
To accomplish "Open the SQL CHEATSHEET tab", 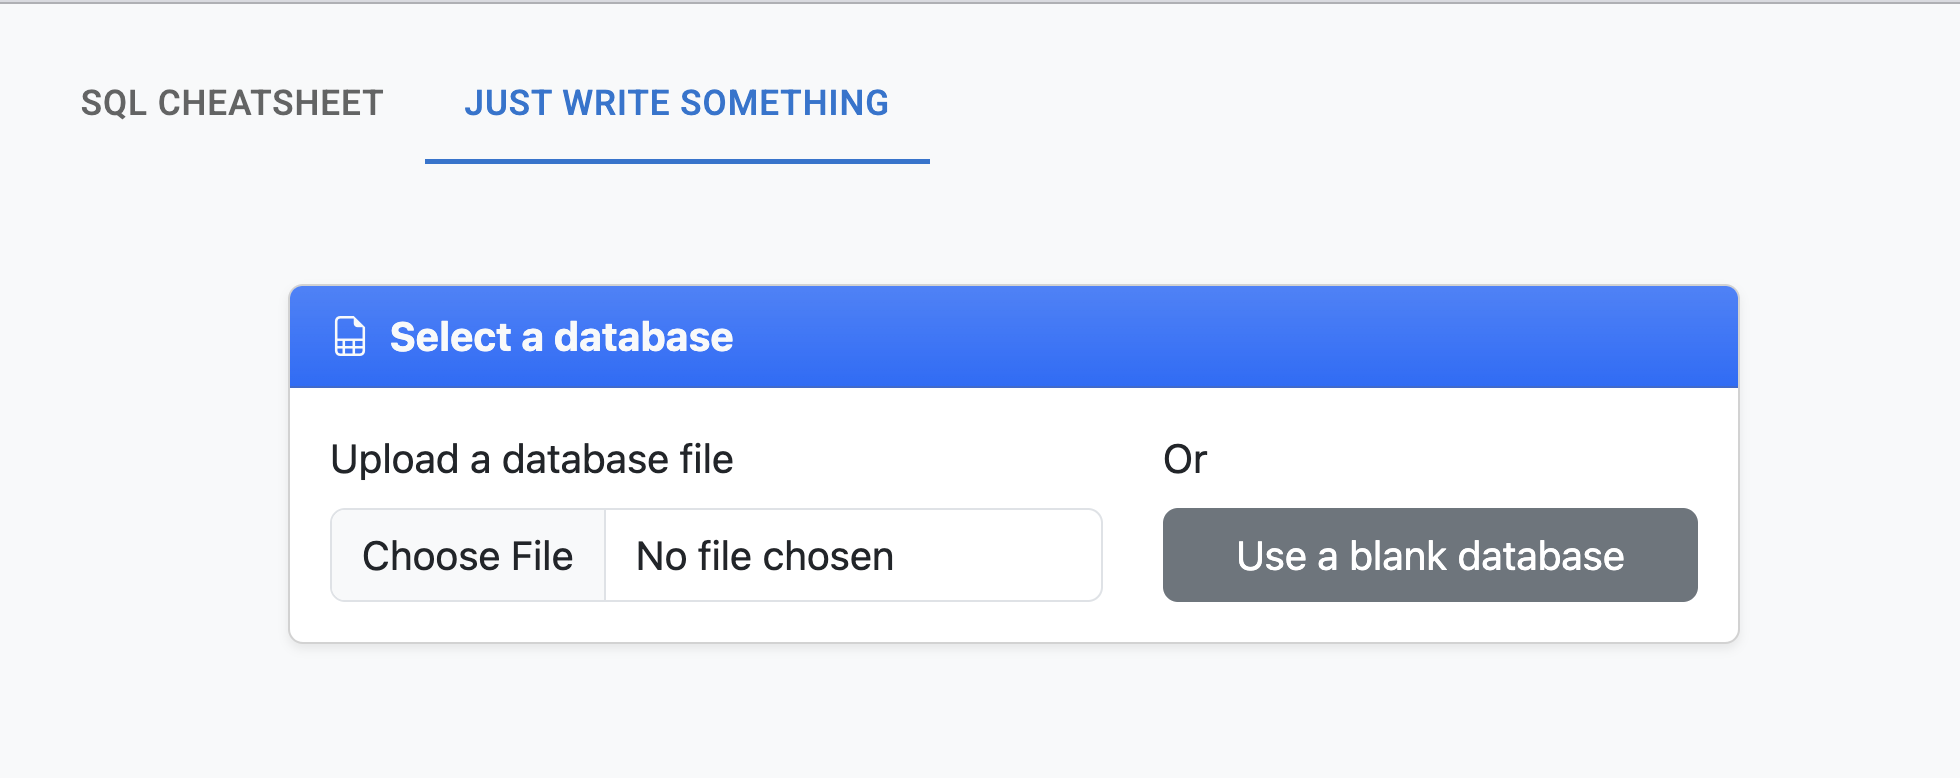I will coord(232,103).
